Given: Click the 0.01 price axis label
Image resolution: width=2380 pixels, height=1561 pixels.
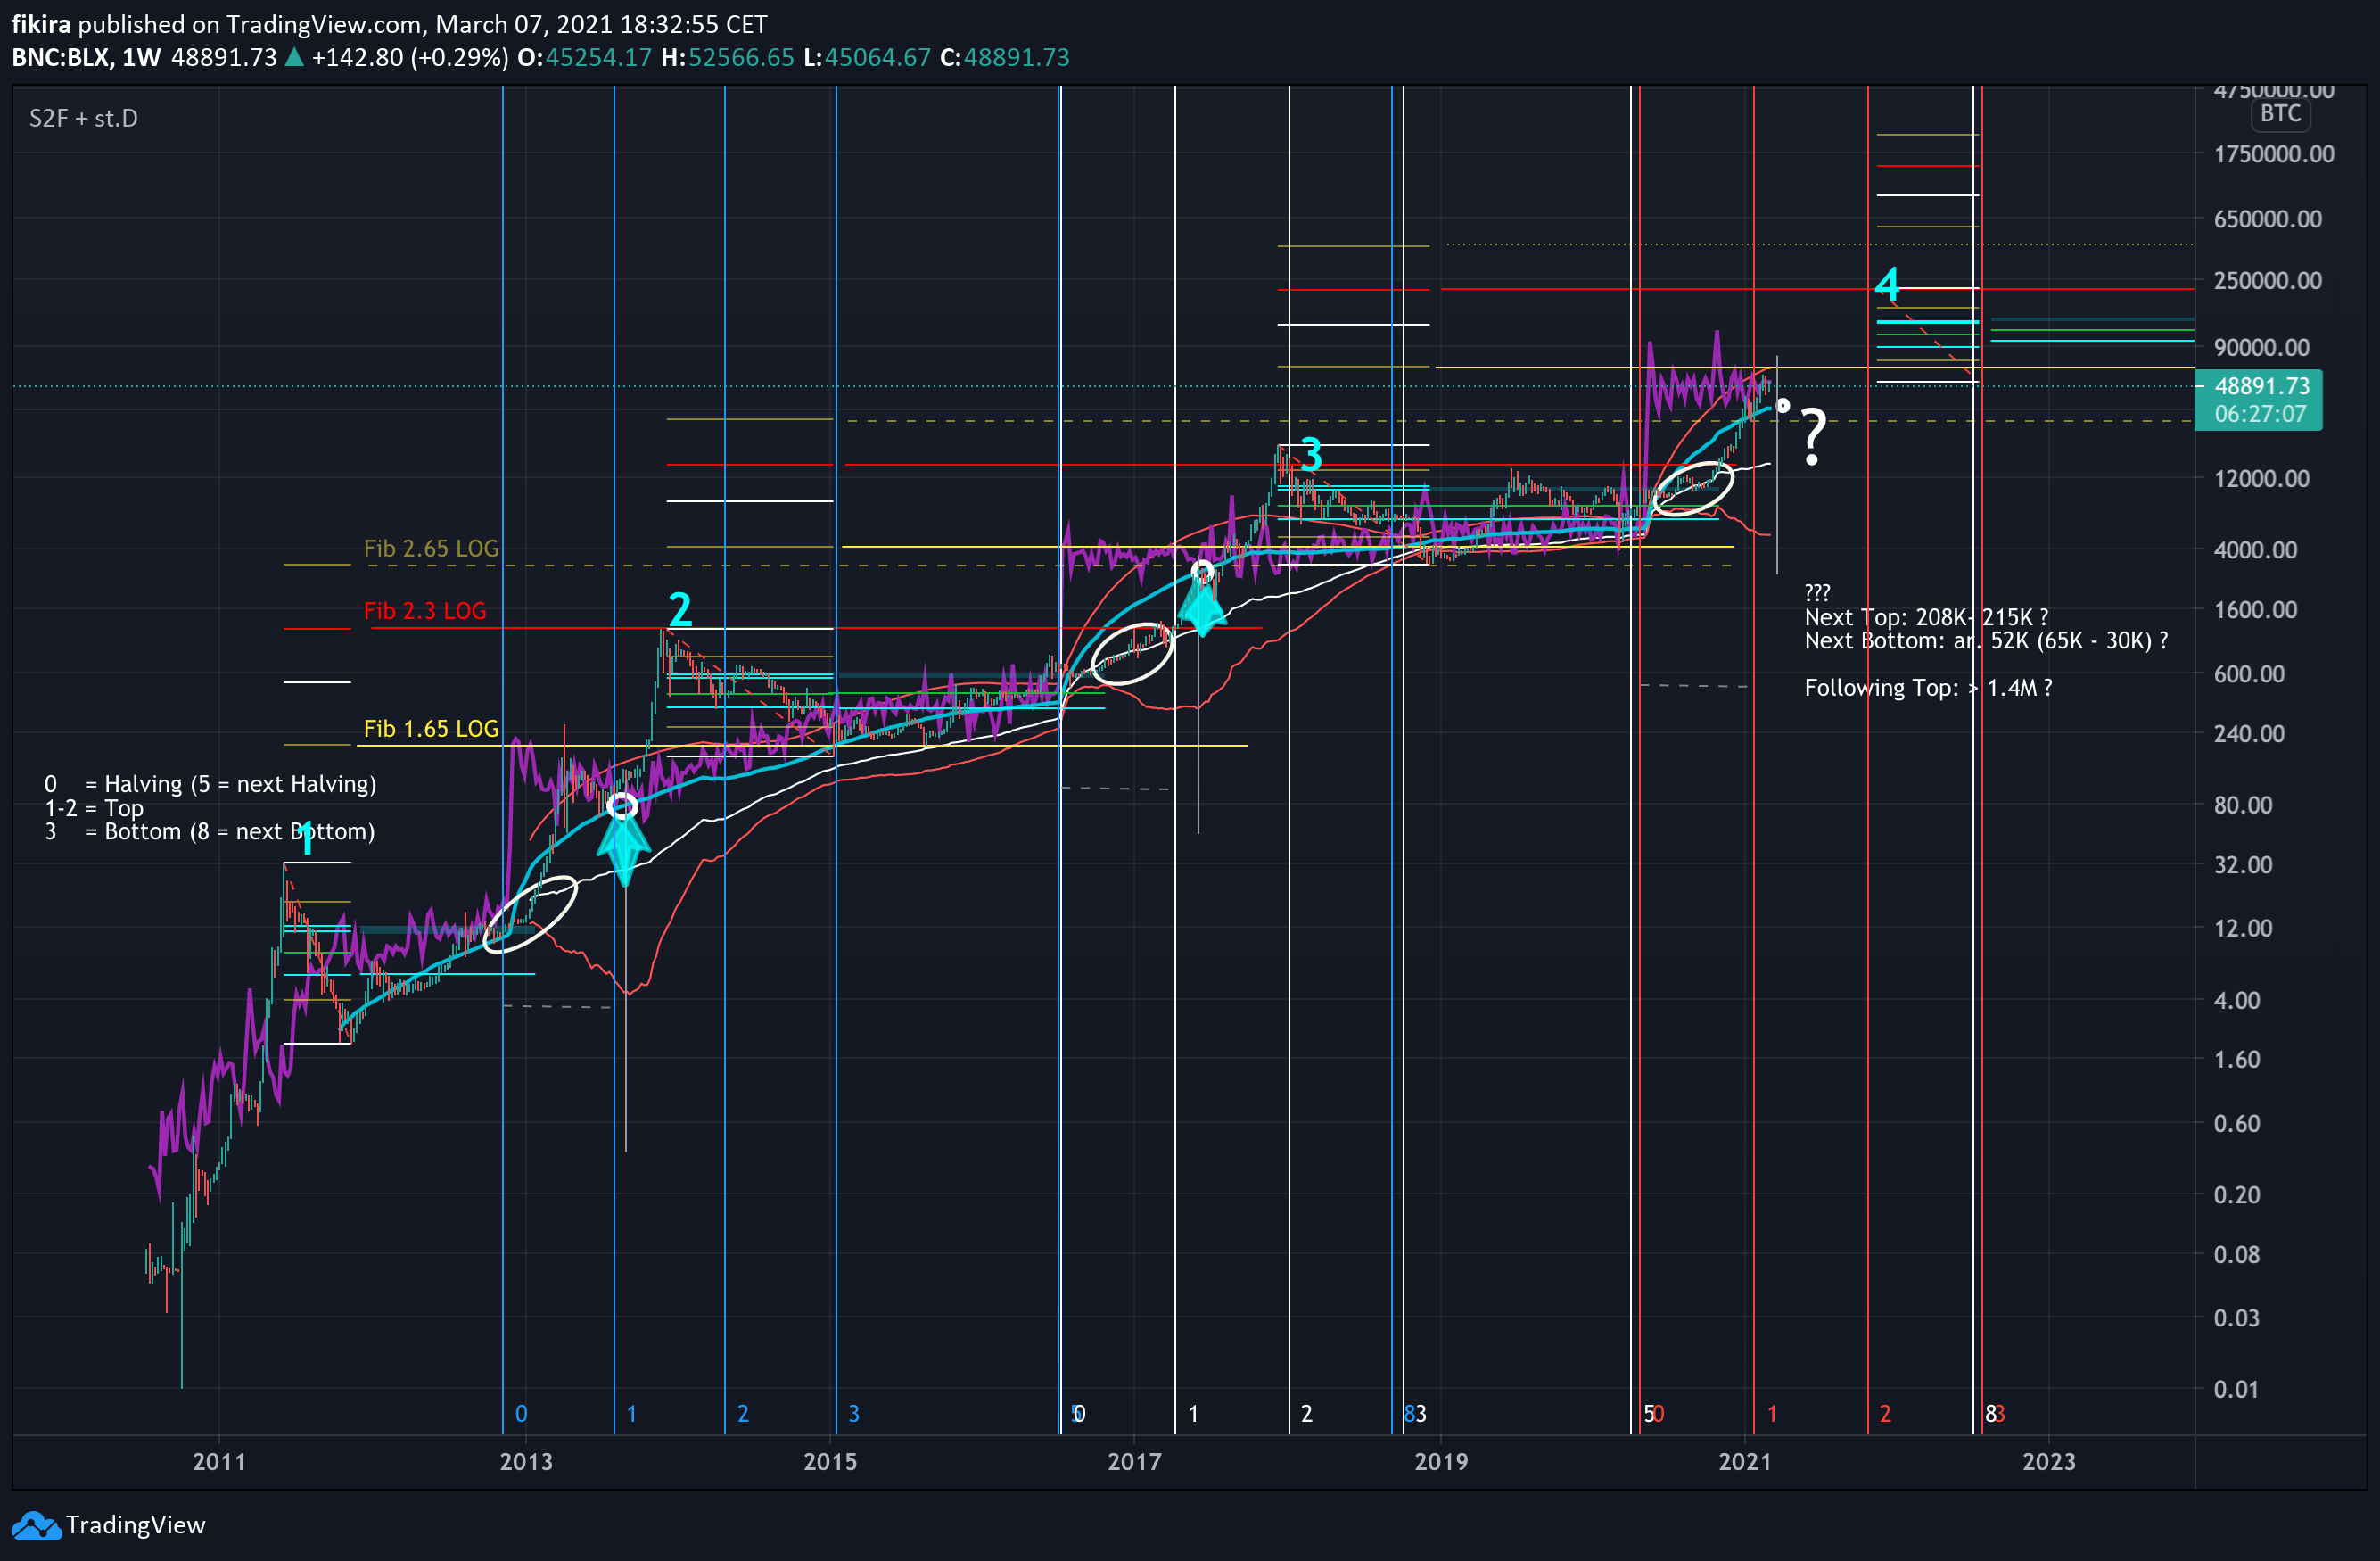Looking at the screenshot, I should pos(2237,1390).
